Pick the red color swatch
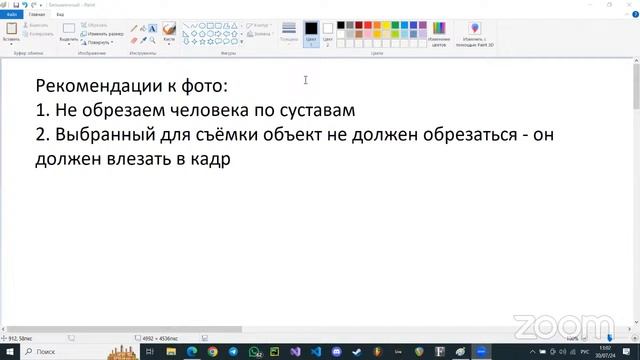640x360 pixels. (368, 25)
